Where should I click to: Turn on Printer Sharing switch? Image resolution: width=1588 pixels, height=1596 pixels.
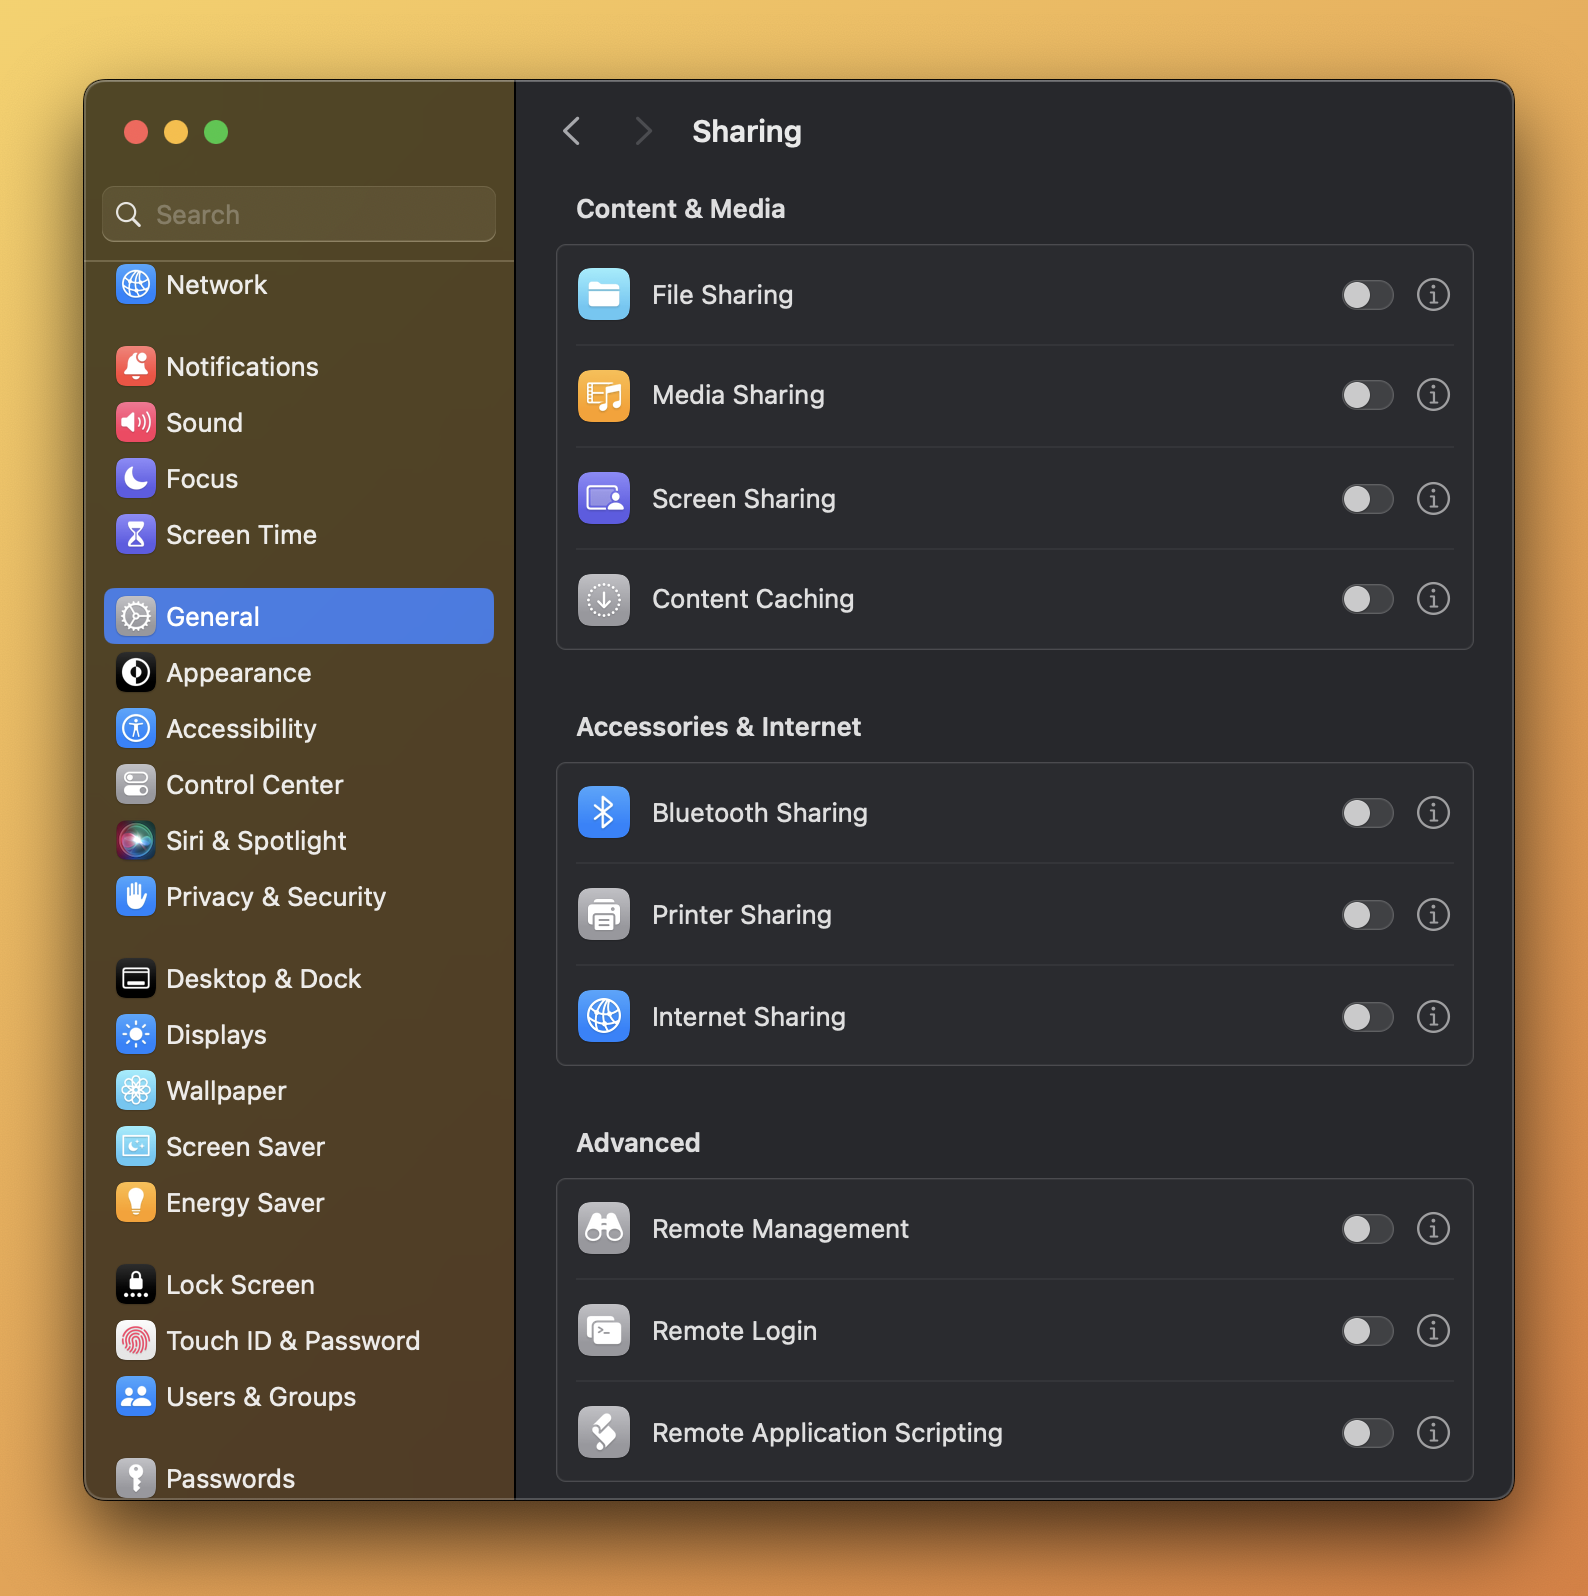point(1367,915)
